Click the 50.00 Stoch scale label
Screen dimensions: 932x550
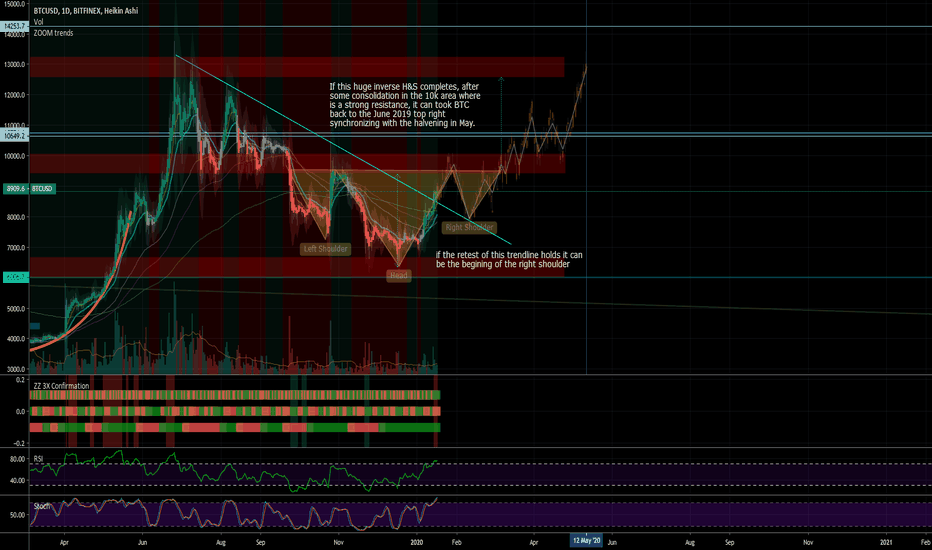coord(17,515)
